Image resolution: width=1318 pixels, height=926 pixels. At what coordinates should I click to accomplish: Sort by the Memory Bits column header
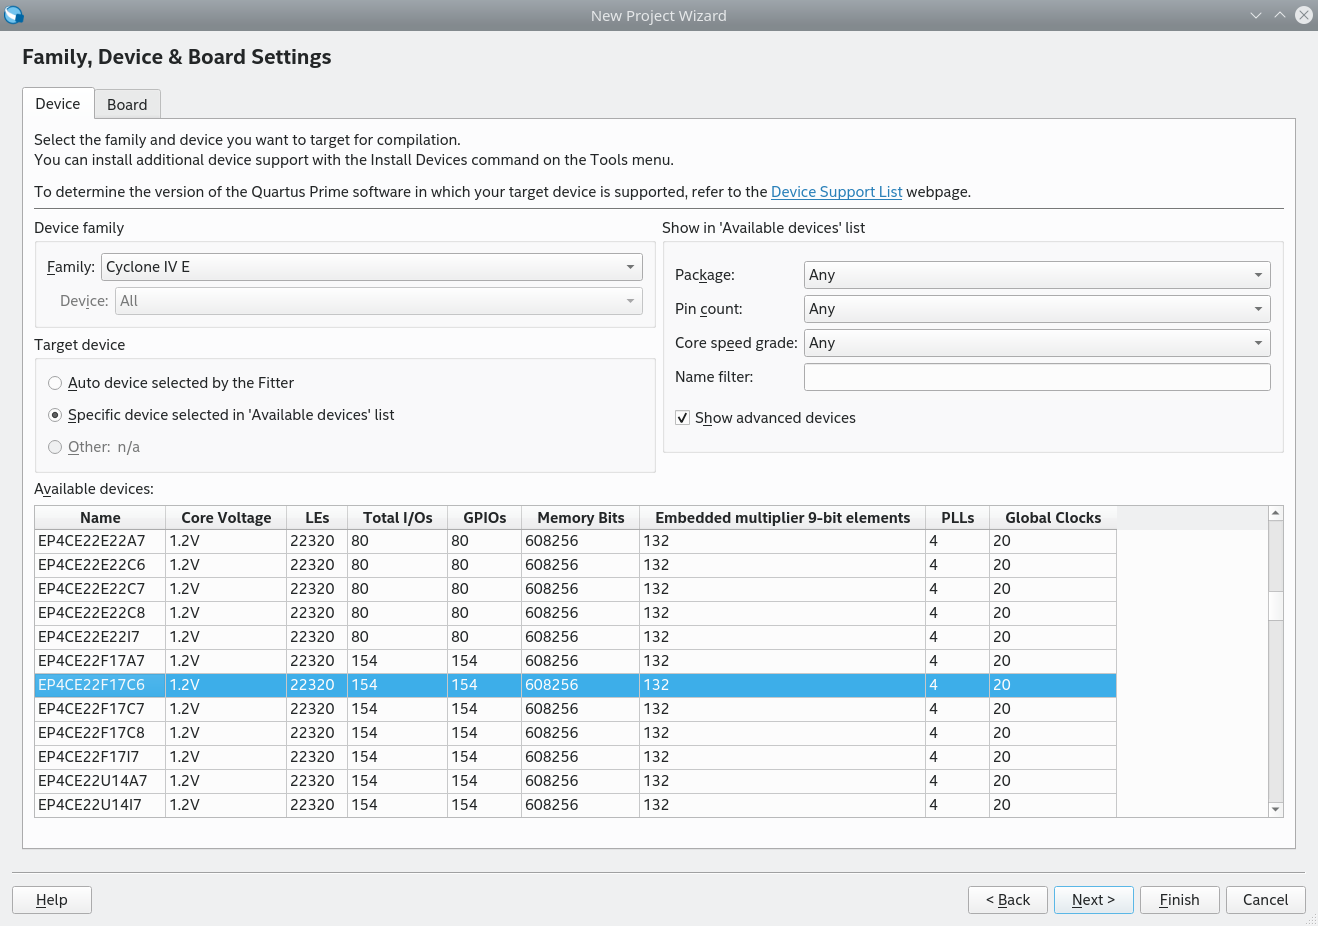click(581, 518)
